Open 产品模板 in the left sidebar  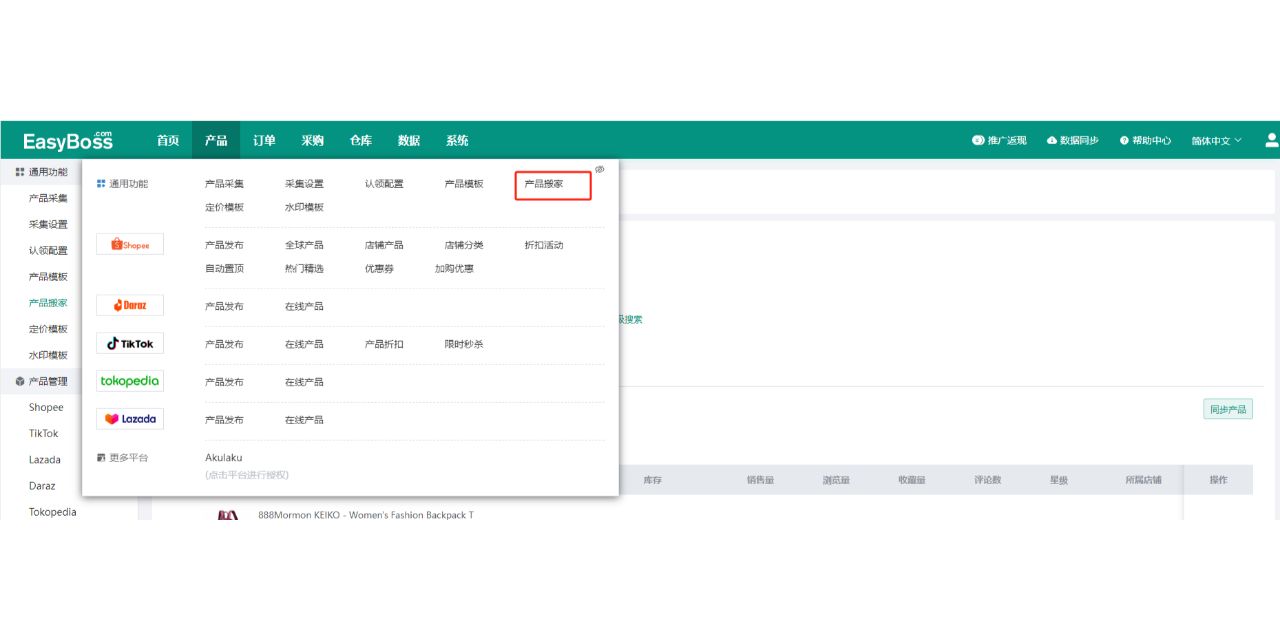[x=48, y=276]
